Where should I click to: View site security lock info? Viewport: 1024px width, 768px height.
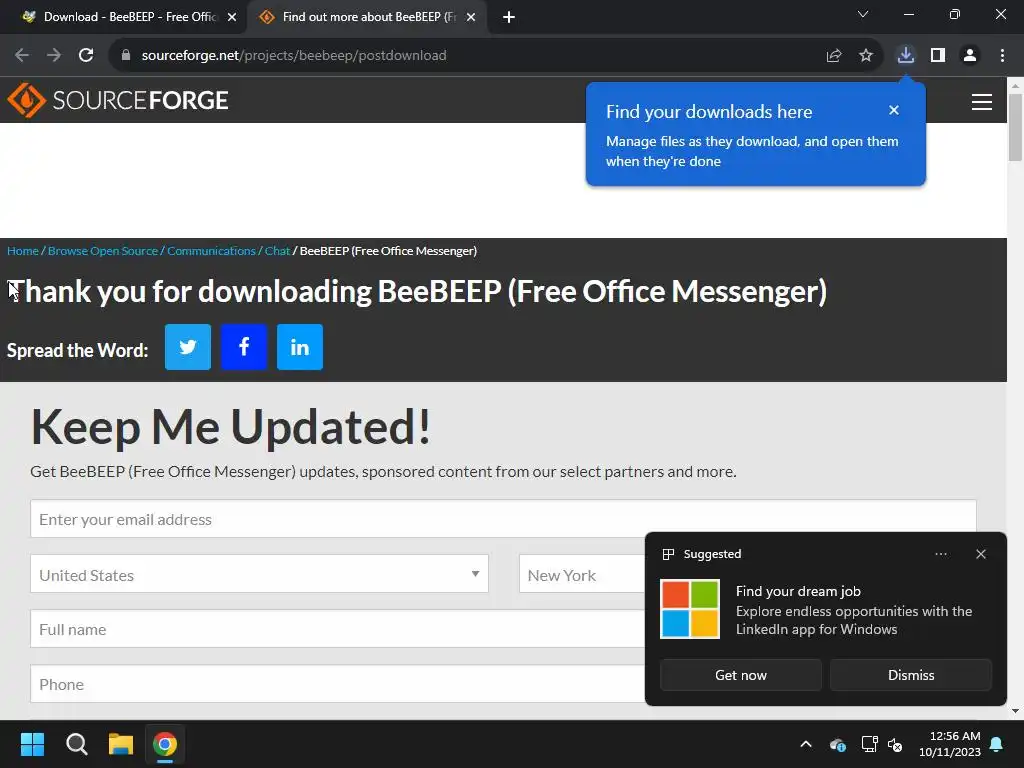coord(126,56)
